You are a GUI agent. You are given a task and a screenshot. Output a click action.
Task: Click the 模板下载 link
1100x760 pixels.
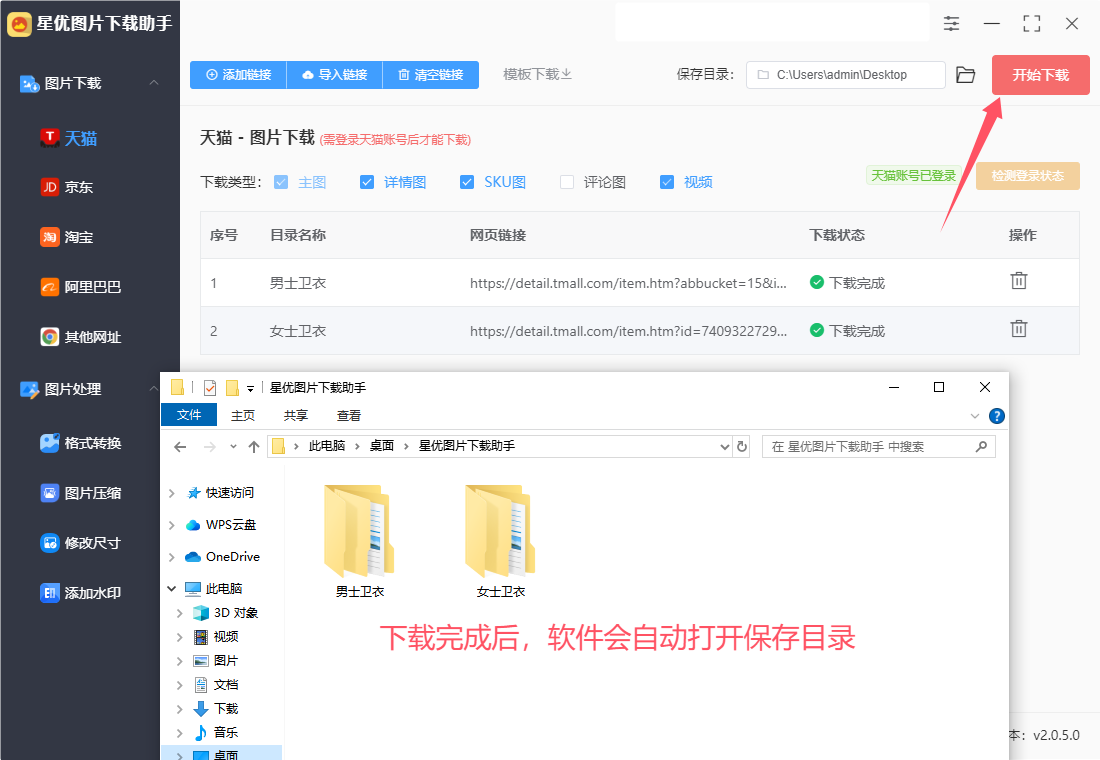click(x=537, y=74)
